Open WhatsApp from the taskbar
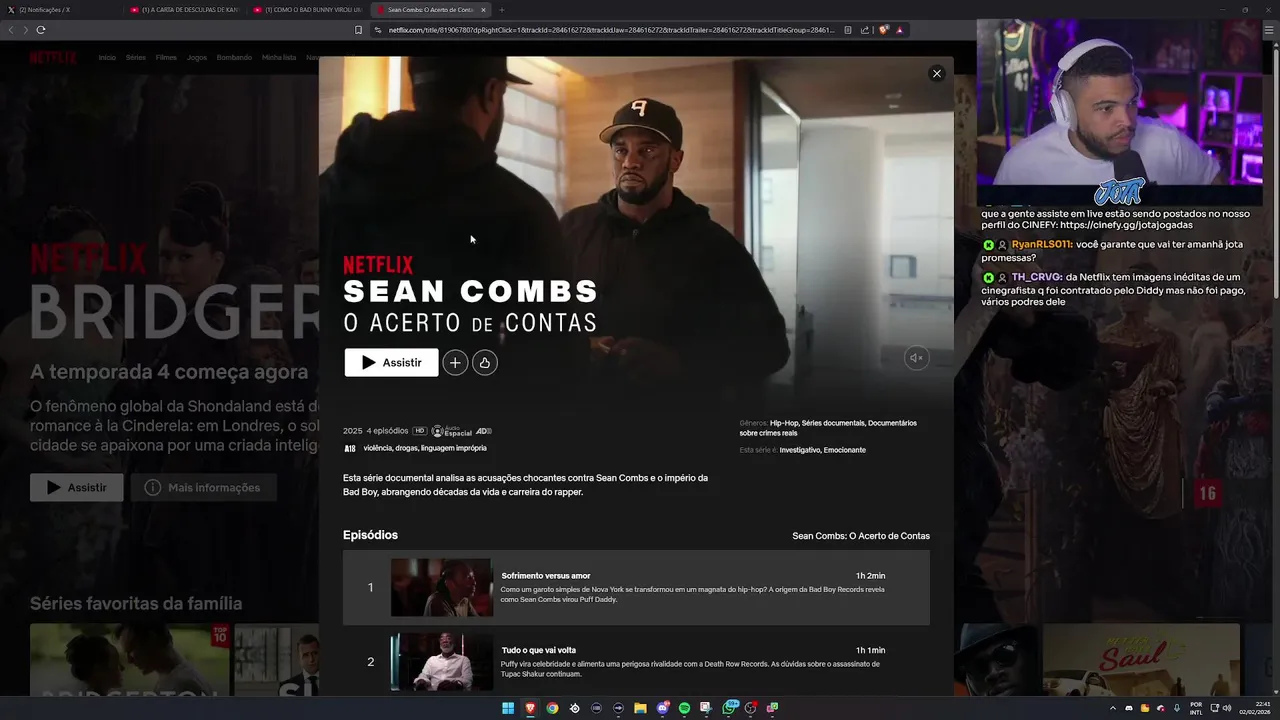This screenshot has height=720, width=1280. (x=729, y=708)
